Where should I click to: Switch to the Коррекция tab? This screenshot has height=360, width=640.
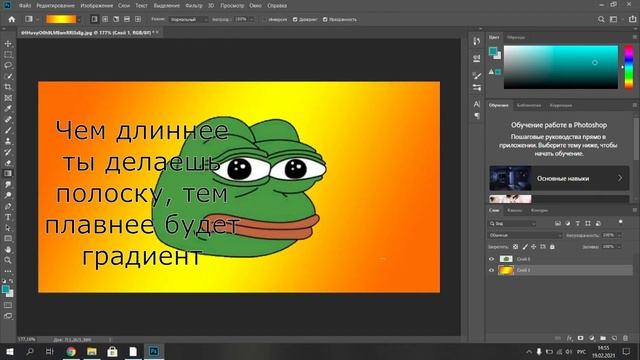click(560, 105)
